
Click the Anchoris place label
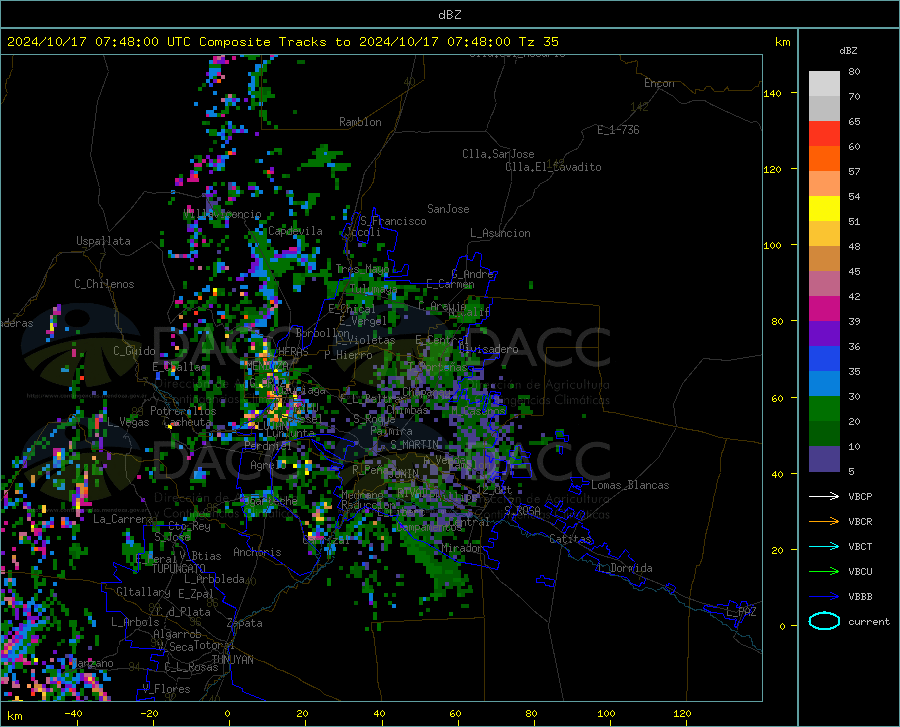pos(257,552)
